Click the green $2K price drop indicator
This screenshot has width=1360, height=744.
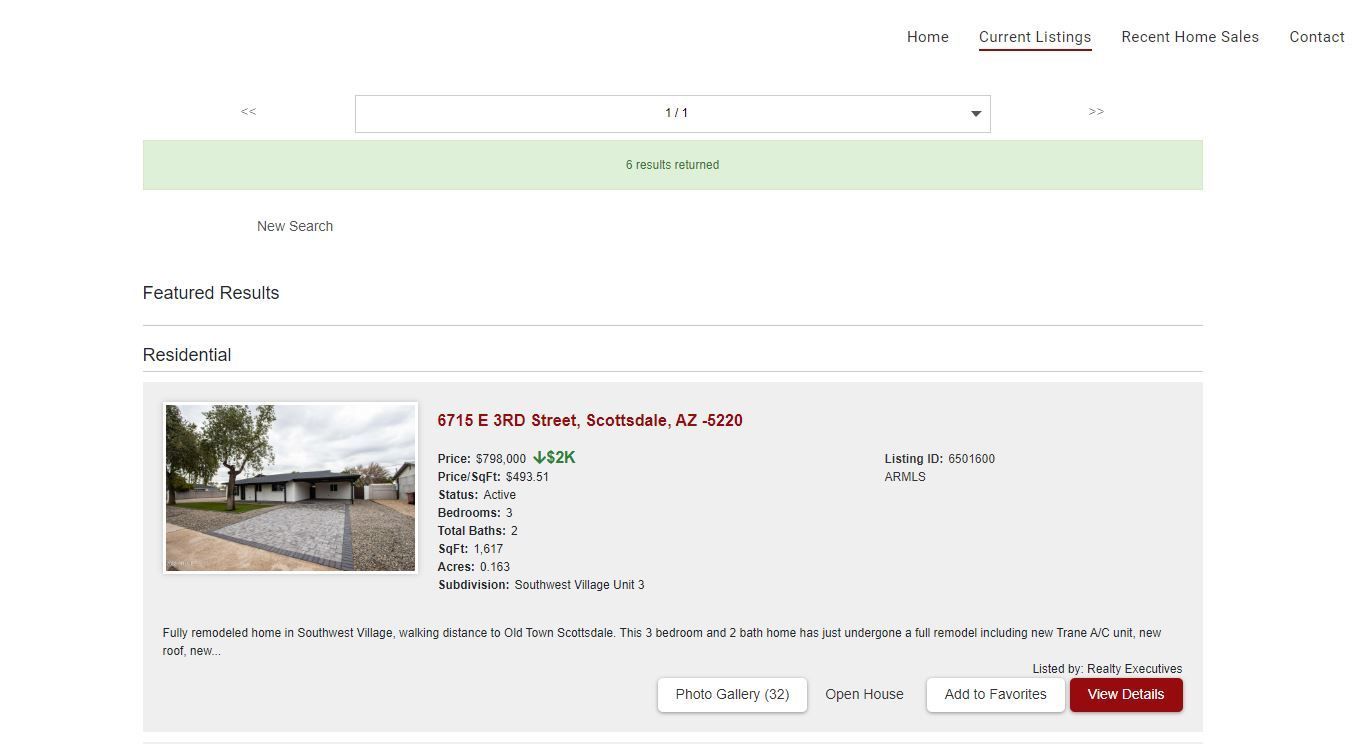[554, 458]
